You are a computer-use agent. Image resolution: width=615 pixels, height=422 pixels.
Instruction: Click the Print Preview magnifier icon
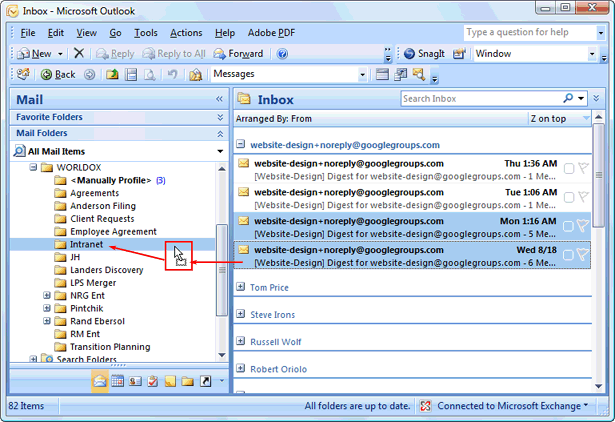pyautogui.click(x=149, y=75)
